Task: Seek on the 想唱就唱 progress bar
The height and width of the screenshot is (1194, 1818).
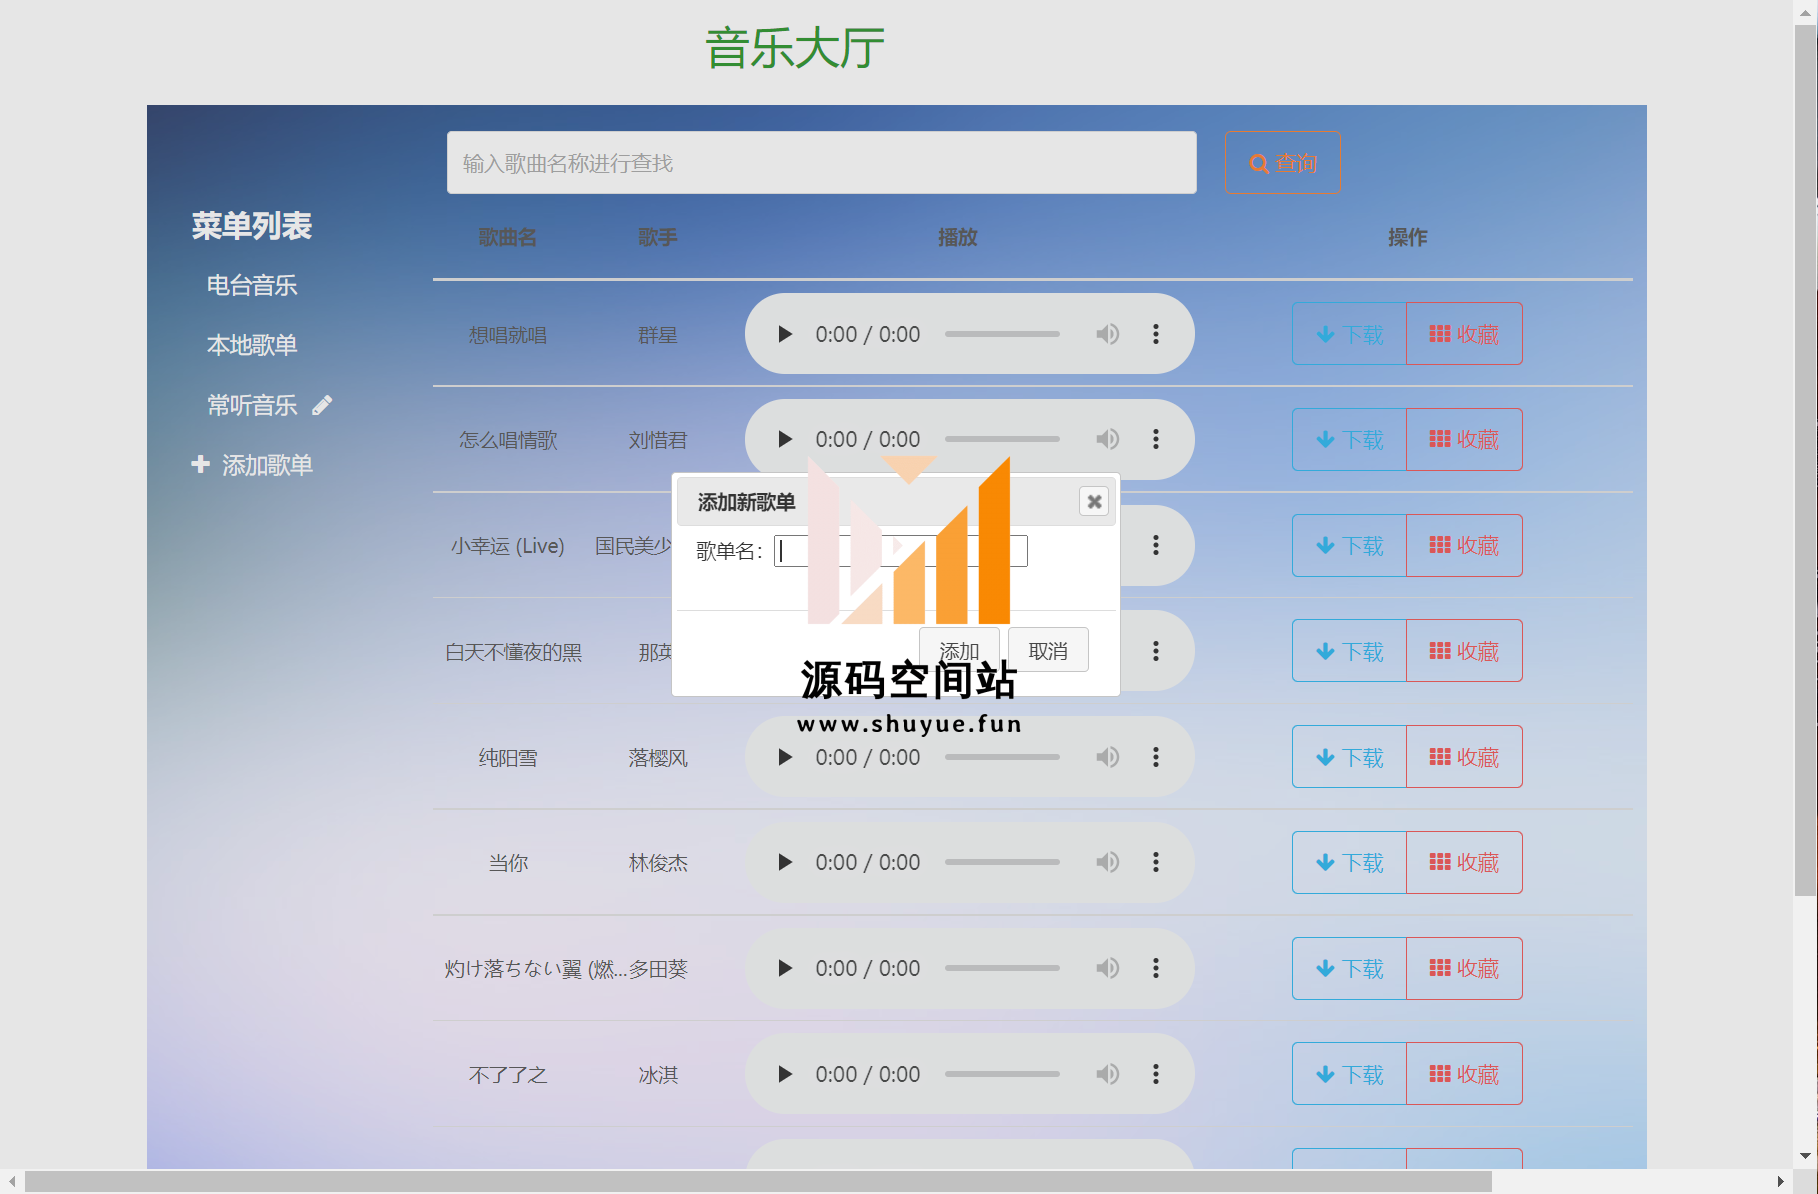Action: pyautogui.click(x=1002, y=334)
